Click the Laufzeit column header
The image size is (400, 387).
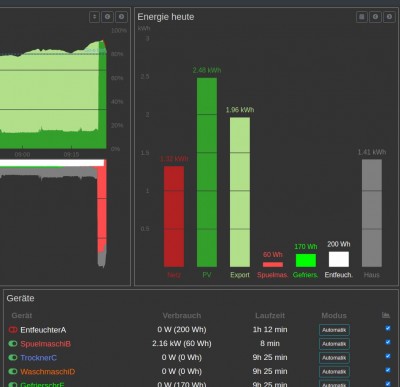click(x=270, y=315)
